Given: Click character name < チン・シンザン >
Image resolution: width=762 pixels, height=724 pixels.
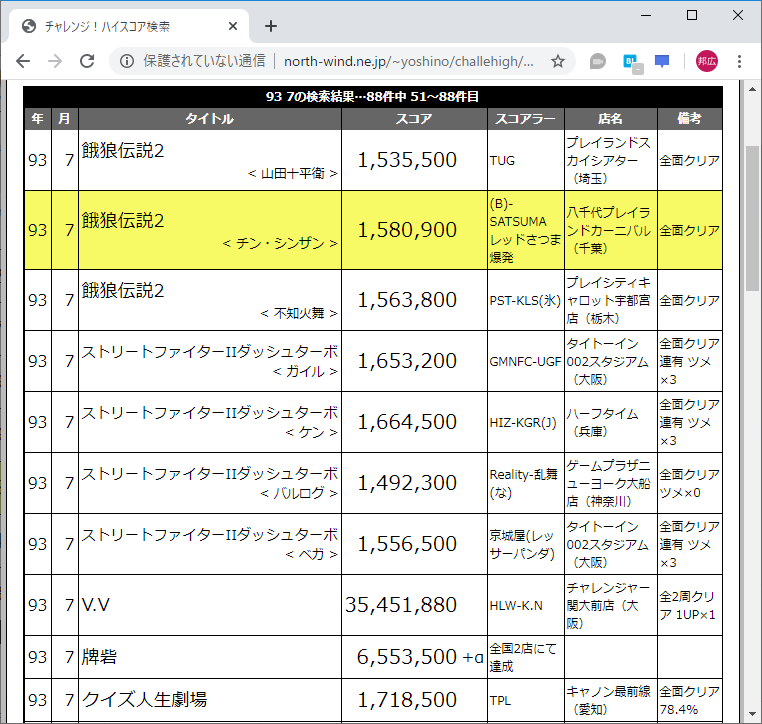Looking at the screenshot, I should [280, 243].
